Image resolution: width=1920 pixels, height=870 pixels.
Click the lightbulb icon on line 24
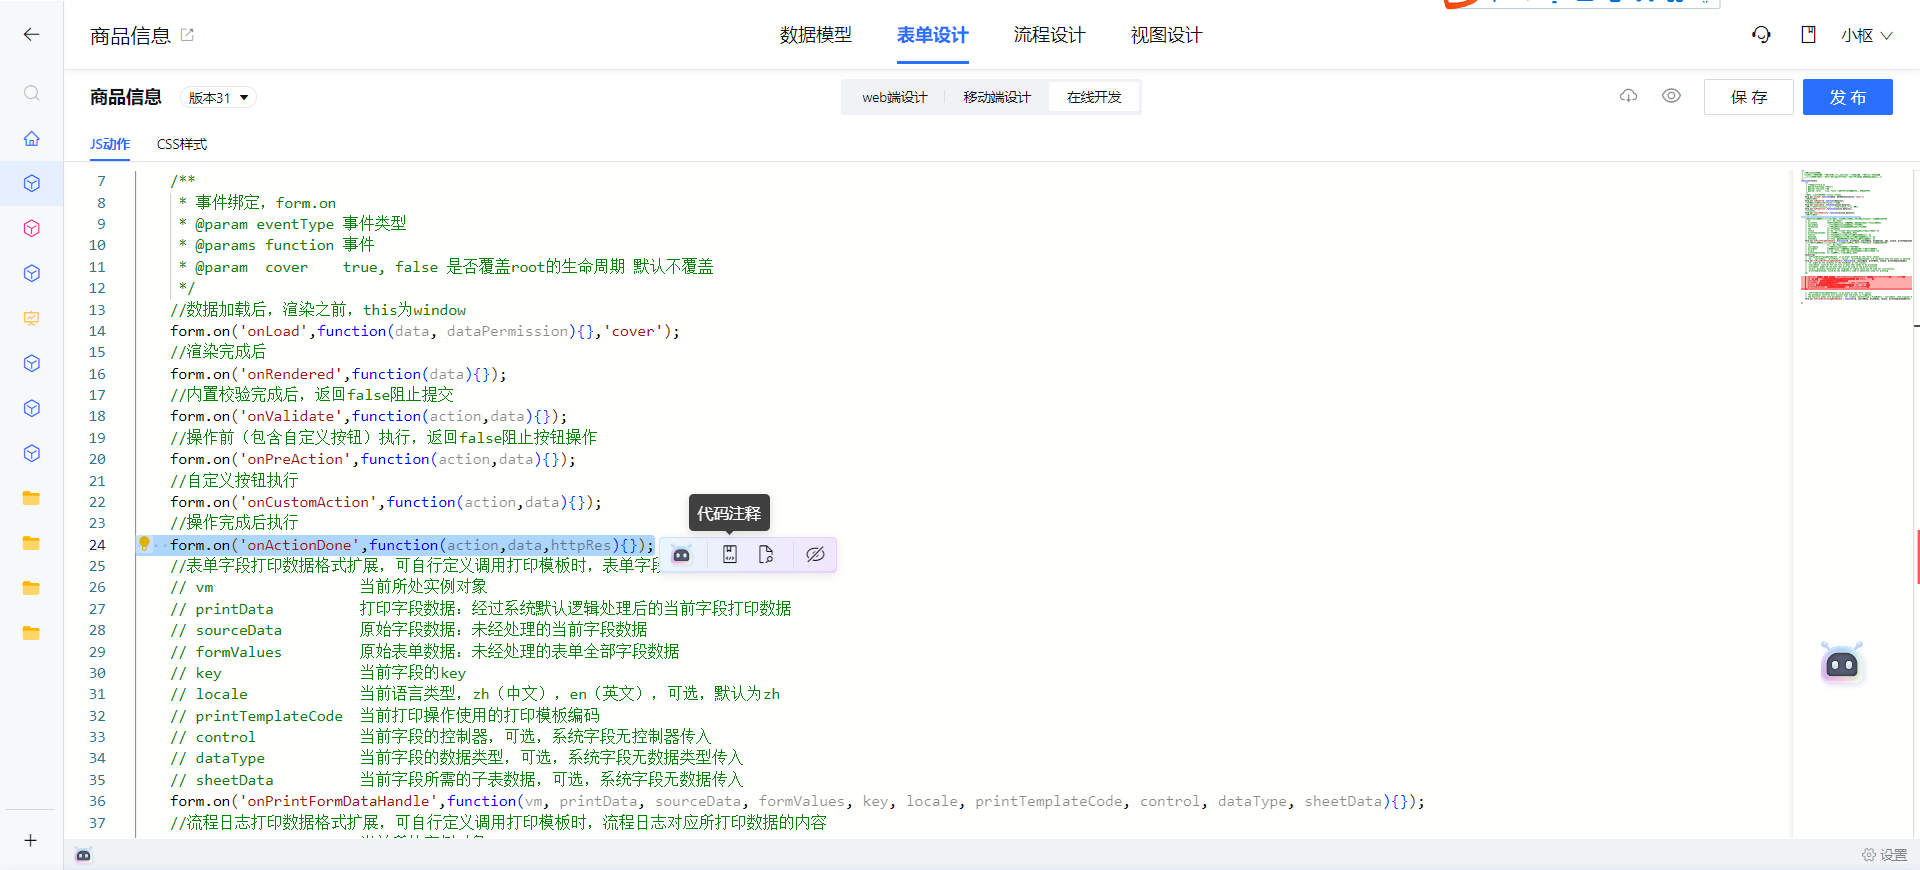(x=144, y=544)
